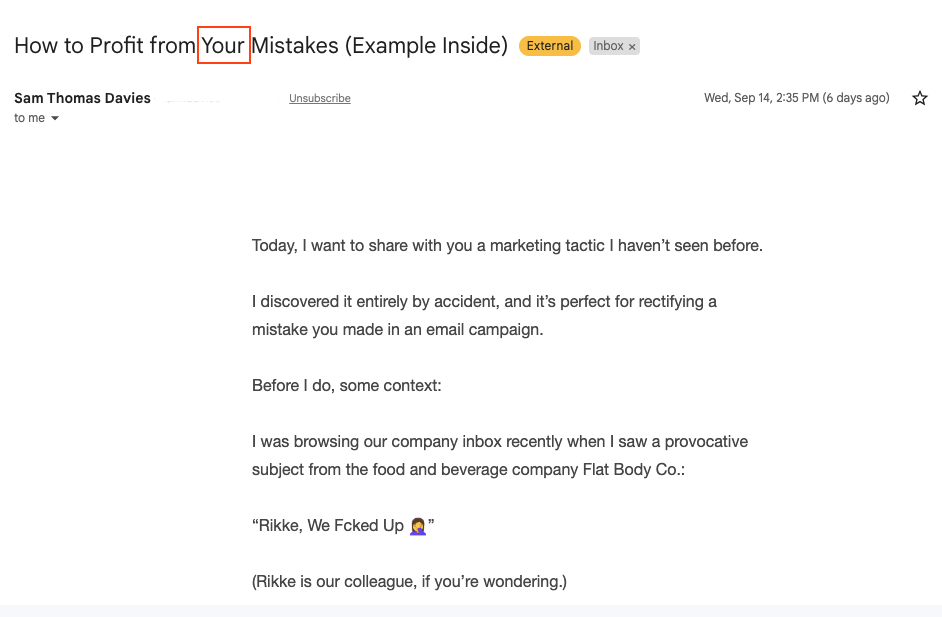Star this email from Sam Thomas Davies
The height and width of the screenshot is (617, 942).
point(920,98)
